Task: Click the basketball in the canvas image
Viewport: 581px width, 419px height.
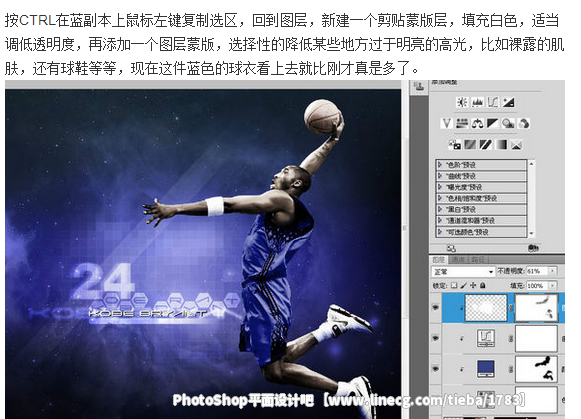Action: (x=322, y=116)
